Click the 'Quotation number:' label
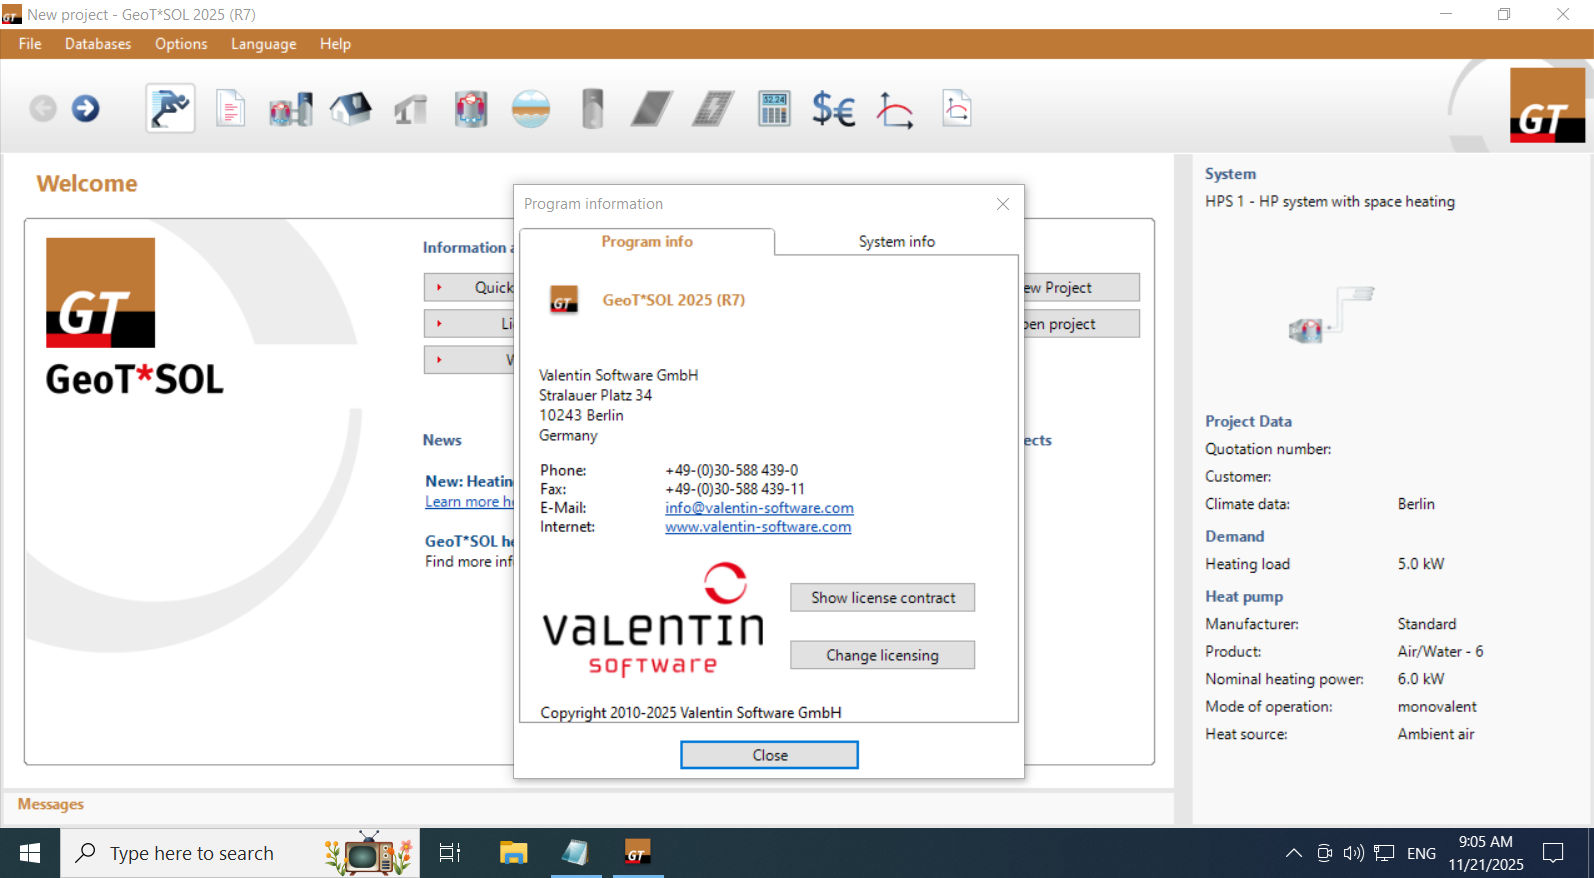 1268,449
